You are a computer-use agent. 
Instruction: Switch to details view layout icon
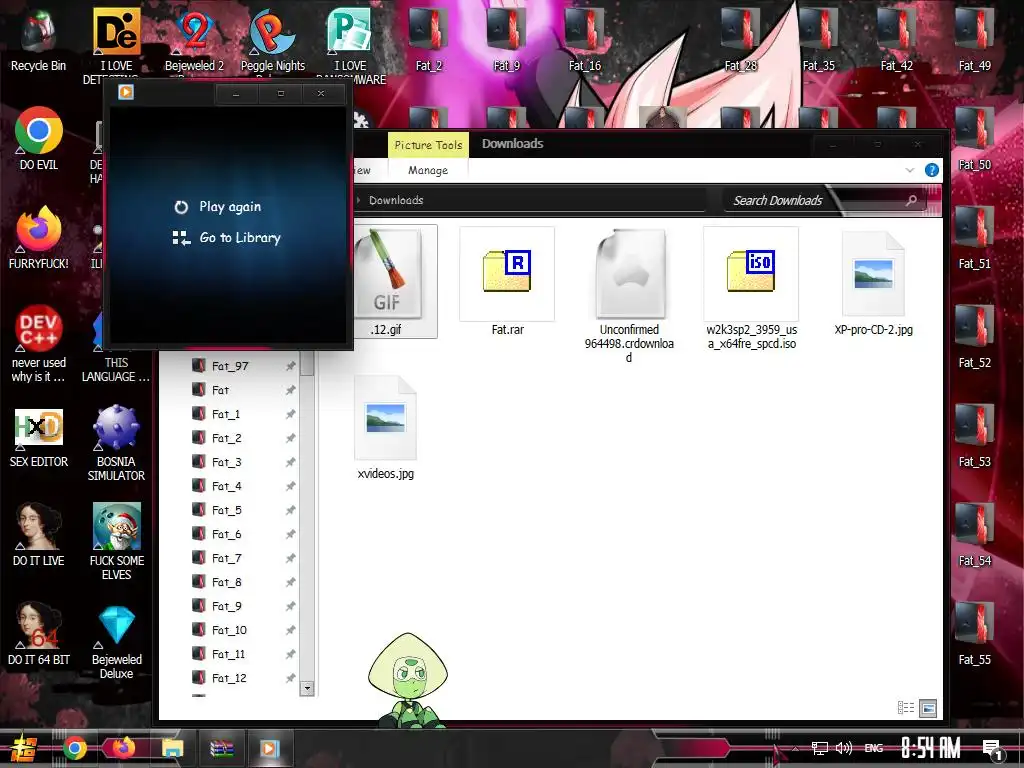tap(906, 708)
